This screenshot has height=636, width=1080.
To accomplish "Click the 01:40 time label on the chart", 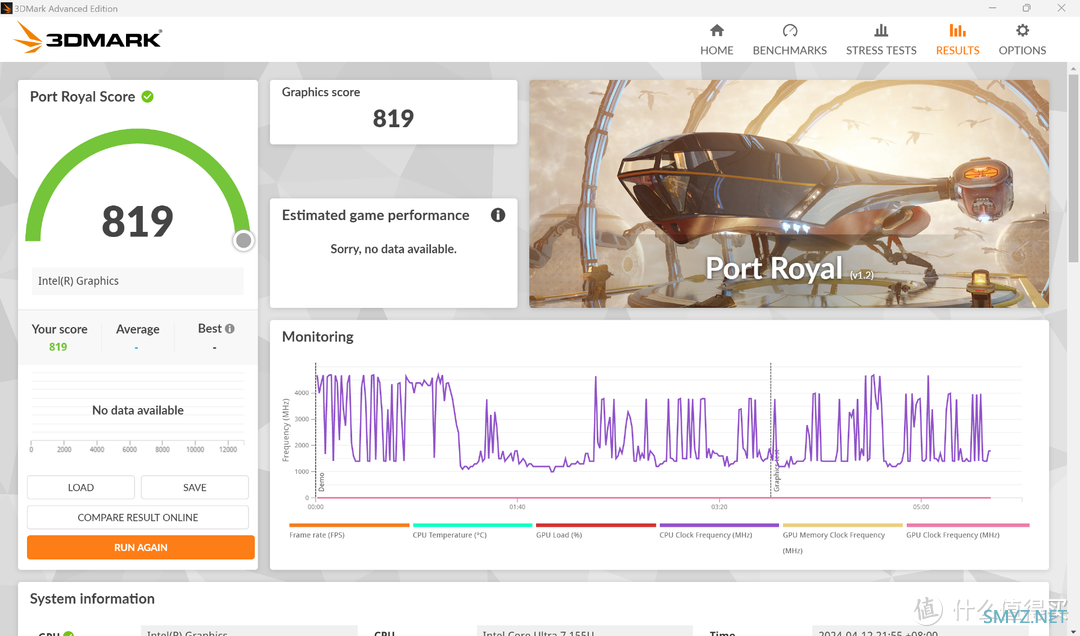I will click(x=517, y=506).
